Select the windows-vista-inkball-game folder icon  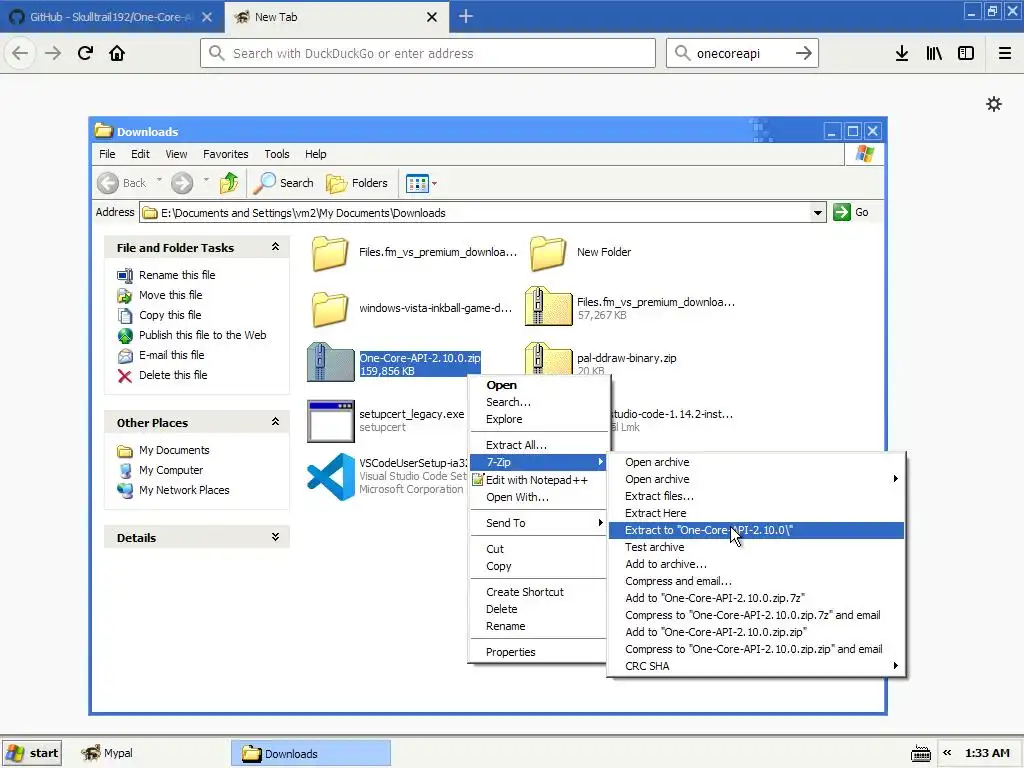(329, 308)
